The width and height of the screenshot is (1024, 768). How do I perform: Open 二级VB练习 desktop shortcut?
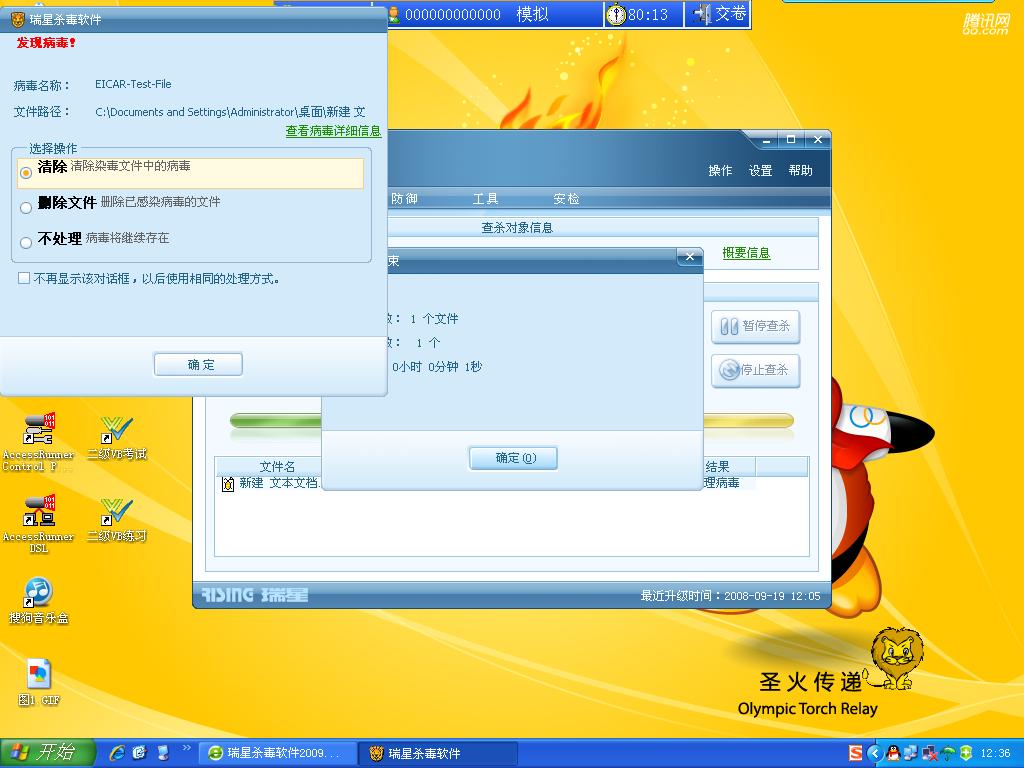(x=117, y=520)
